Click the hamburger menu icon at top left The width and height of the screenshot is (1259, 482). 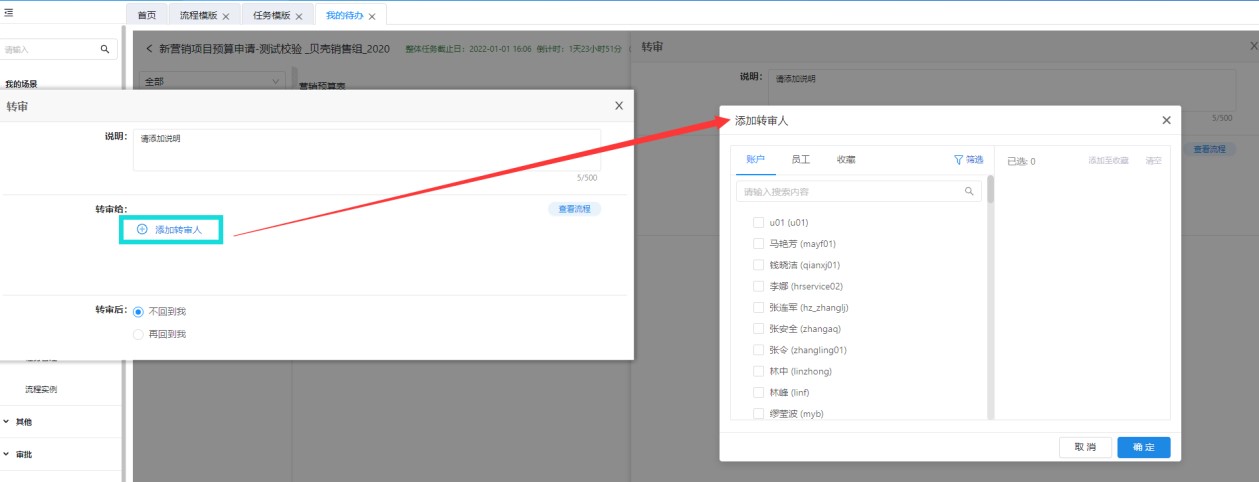pos(8,14)
